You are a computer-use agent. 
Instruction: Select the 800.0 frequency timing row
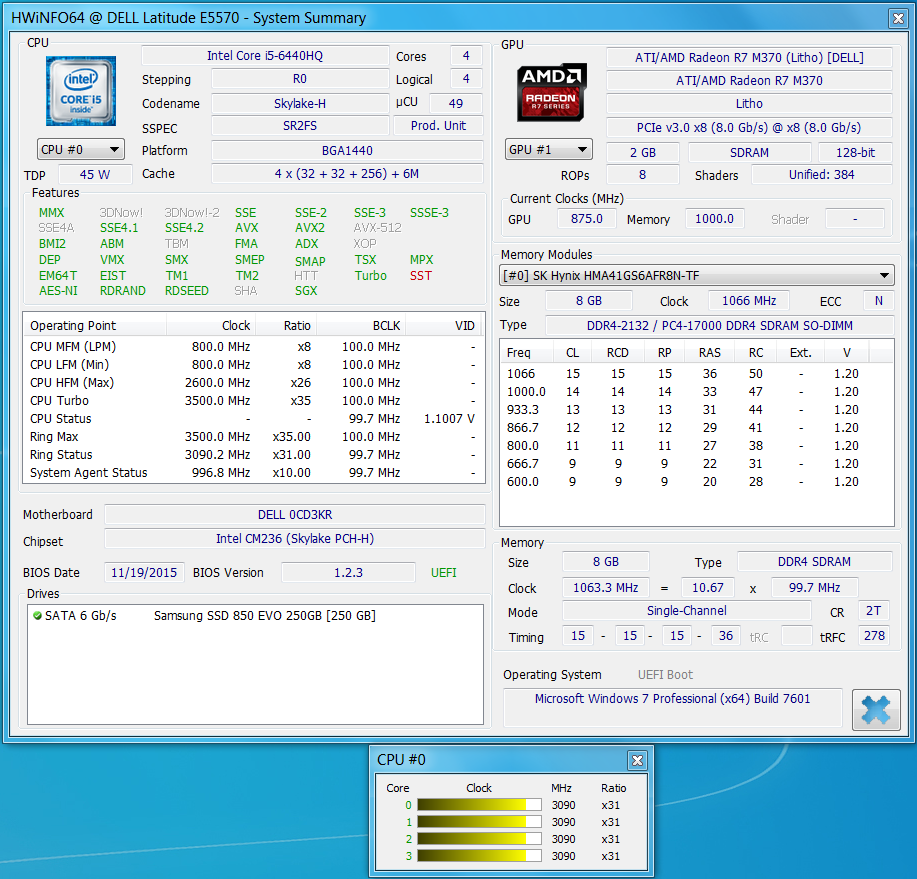point(697,446)
